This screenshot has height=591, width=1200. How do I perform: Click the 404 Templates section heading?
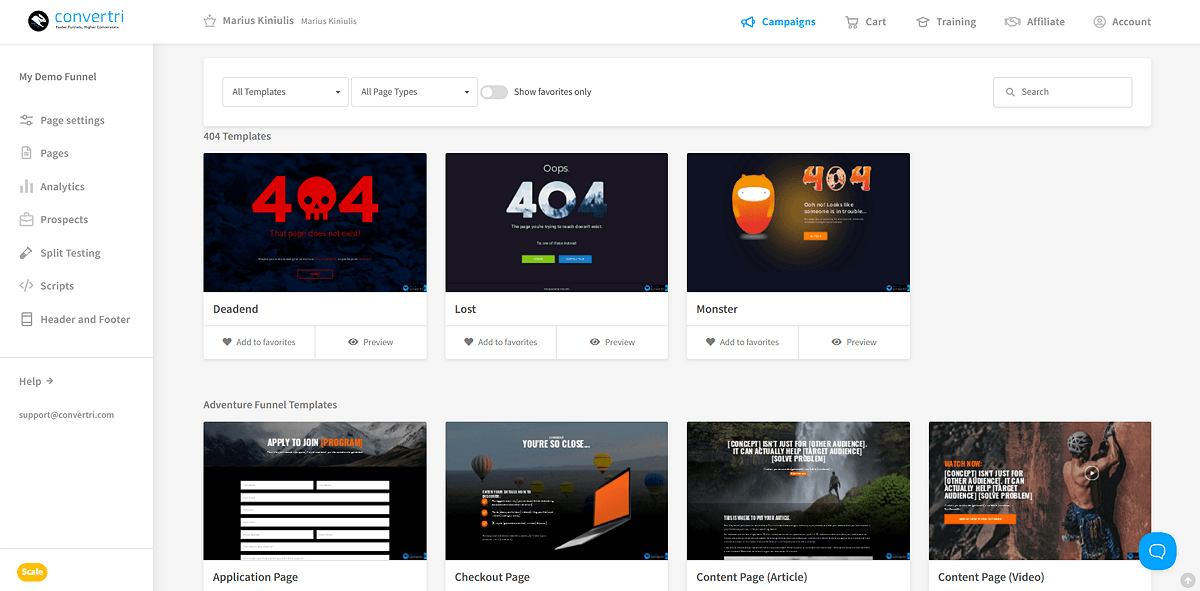tap(237, 136)
